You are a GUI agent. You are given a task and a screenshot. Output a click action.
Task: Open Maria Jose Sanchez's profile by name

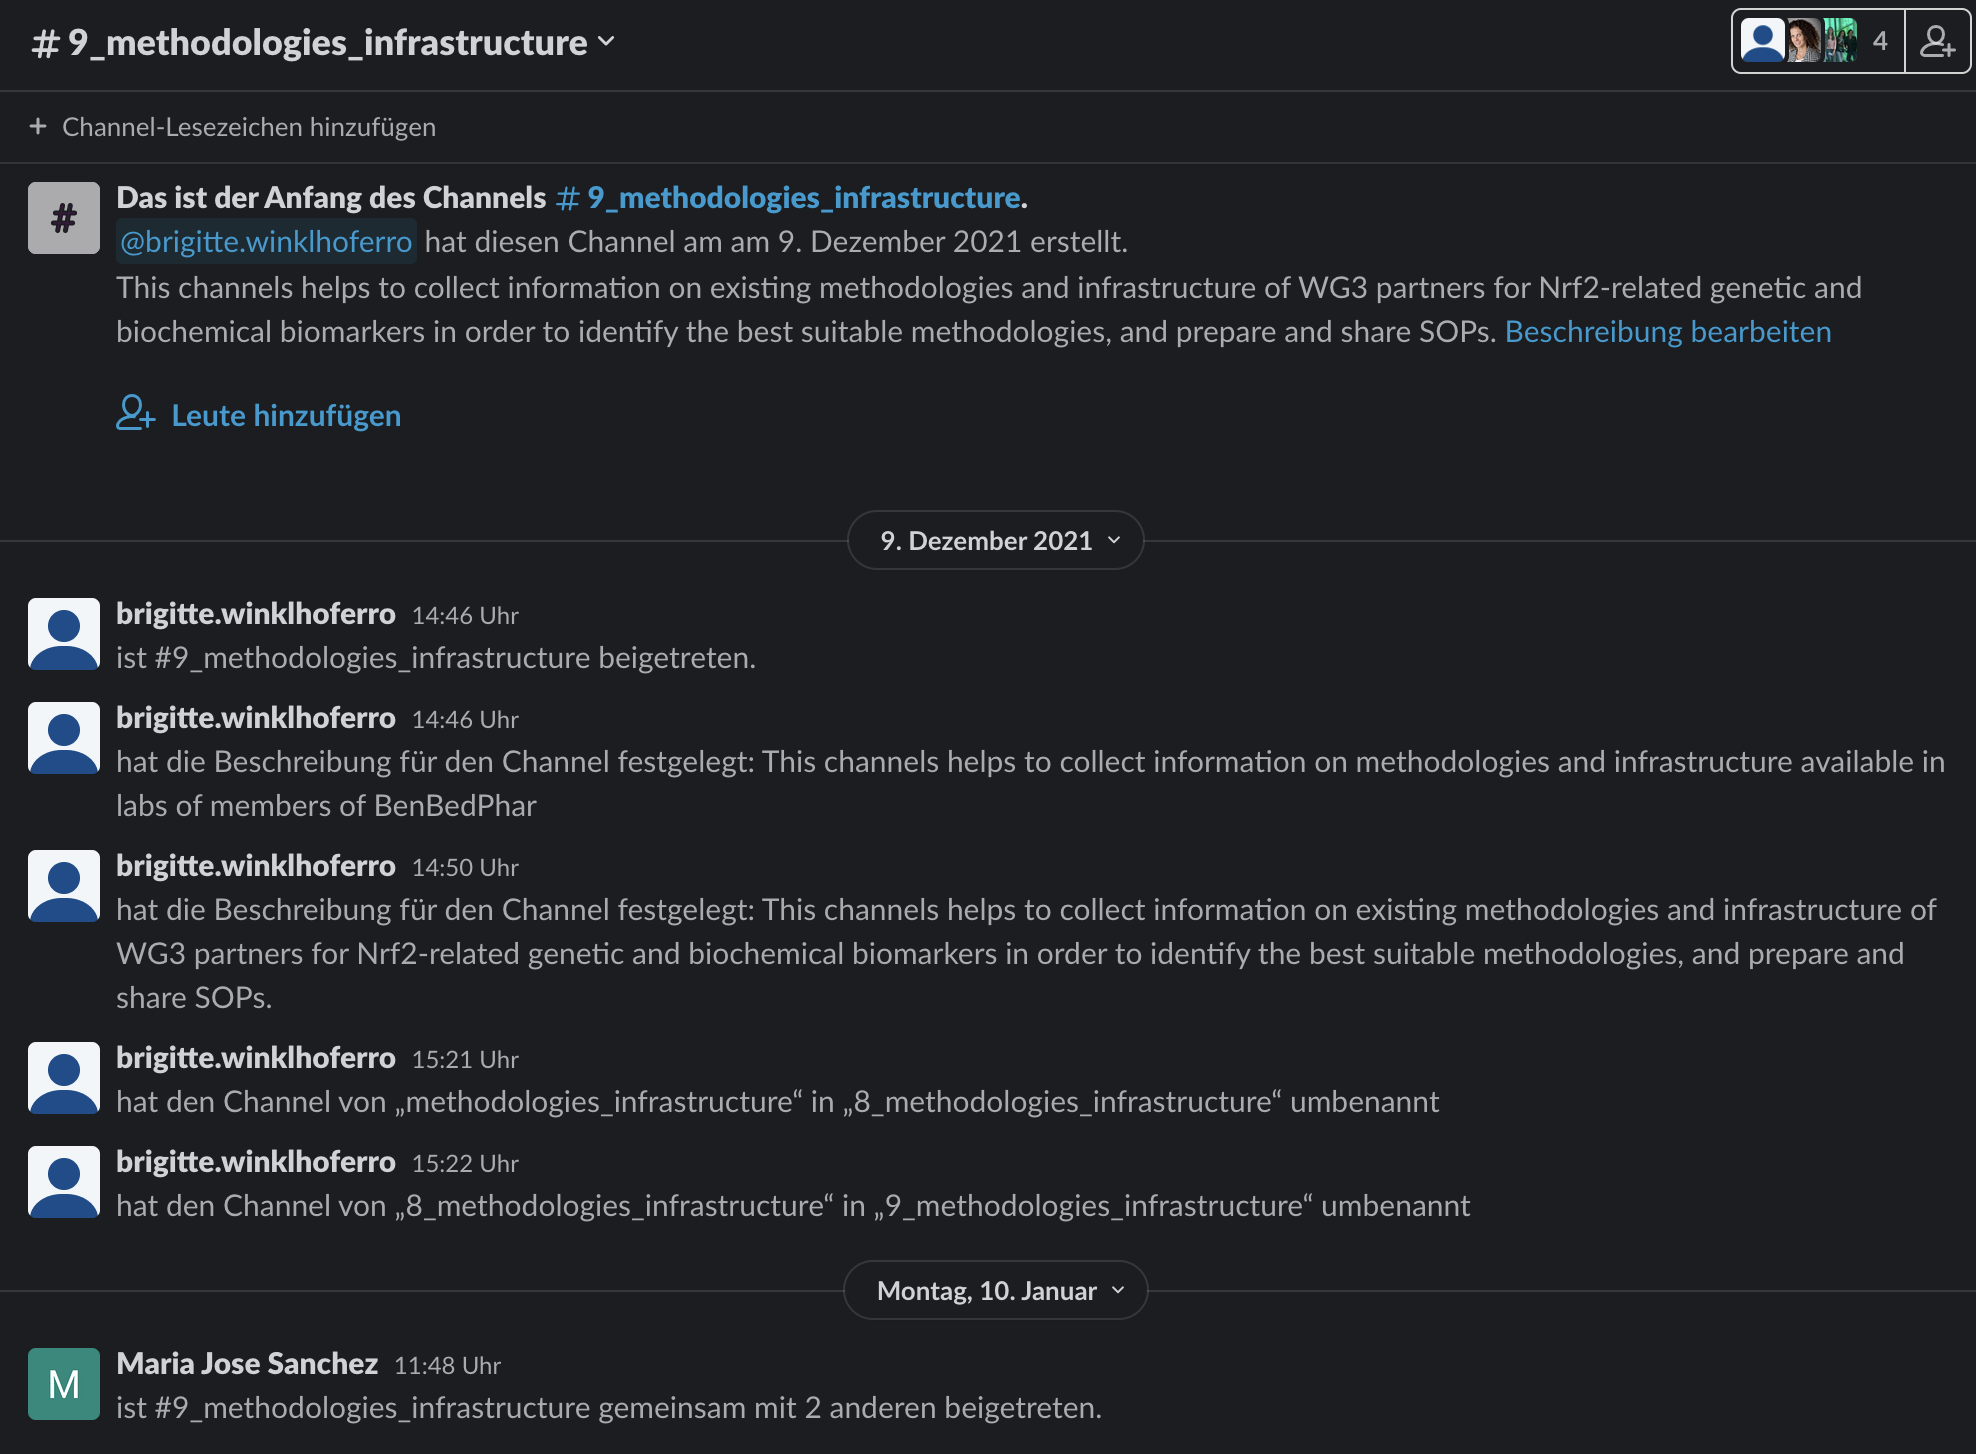click(247, 1364)
